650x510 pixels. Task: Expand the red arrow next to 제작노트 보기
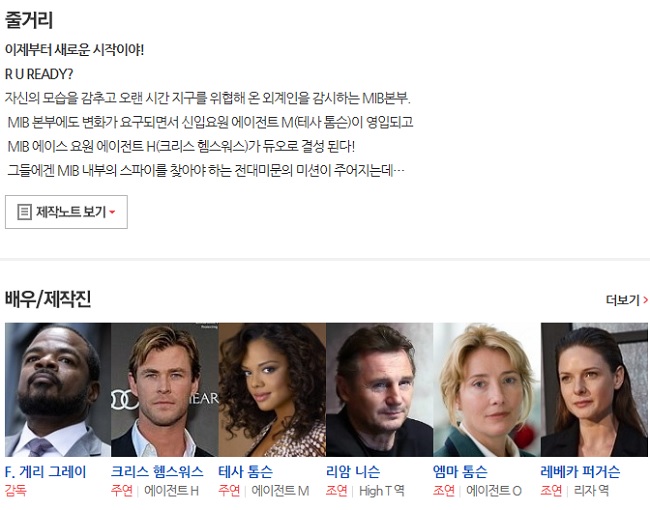coord(112,212)
